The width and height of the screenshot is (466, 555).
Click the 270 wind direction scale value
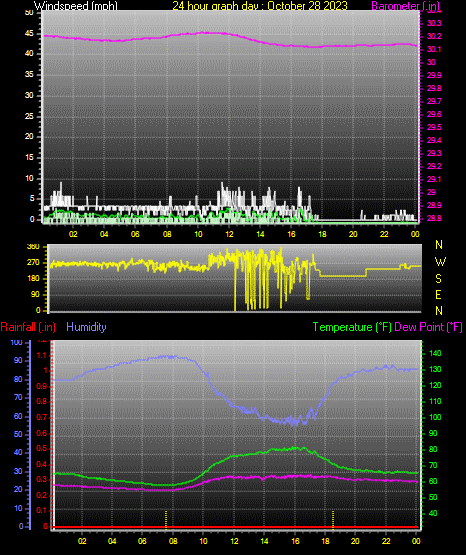coord(33,263)
